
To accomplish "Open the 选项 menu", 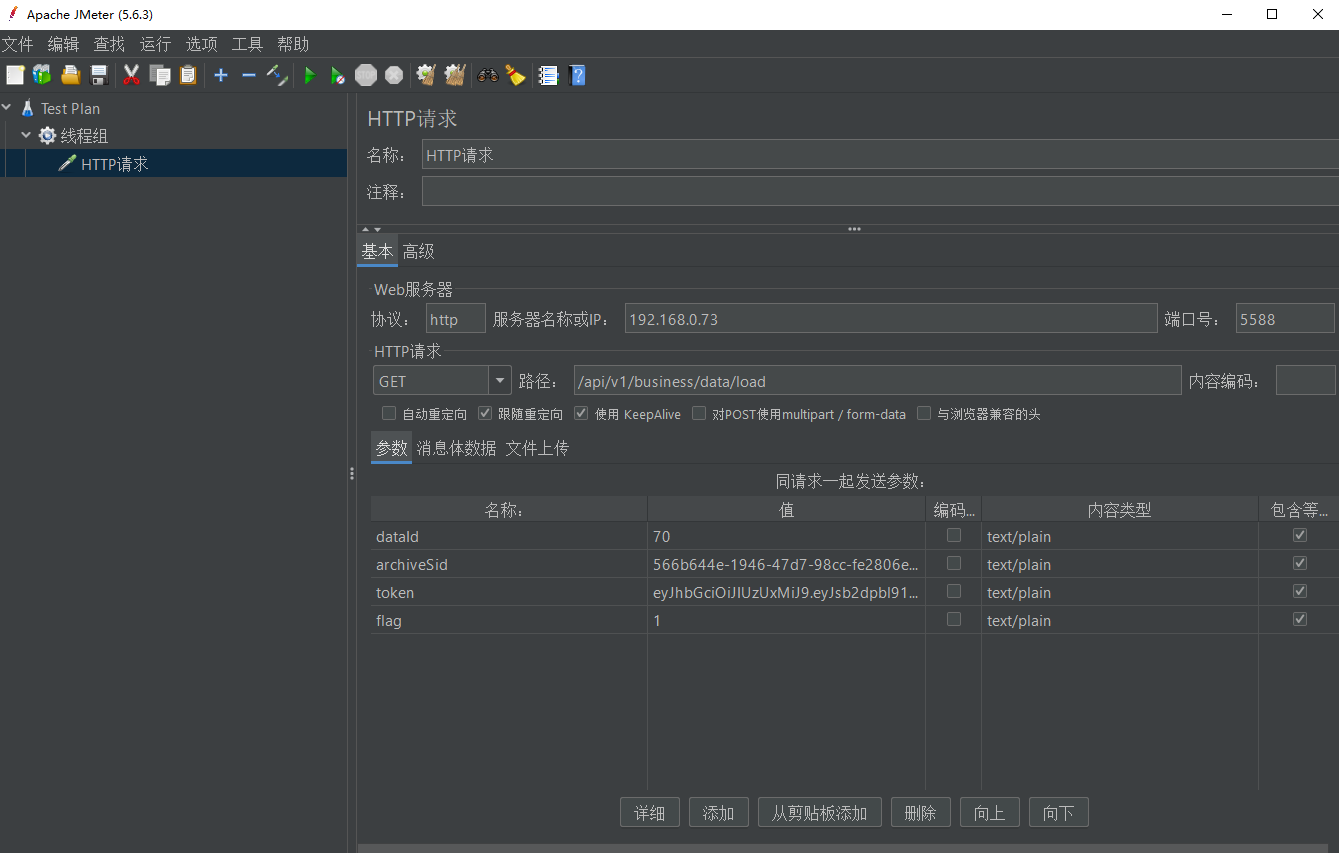I will click(x=201, y=44).
